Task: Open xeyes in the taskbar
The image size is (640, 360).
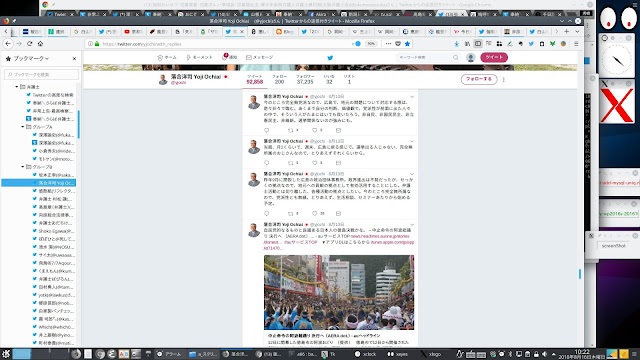Action: tap(398, 354)
